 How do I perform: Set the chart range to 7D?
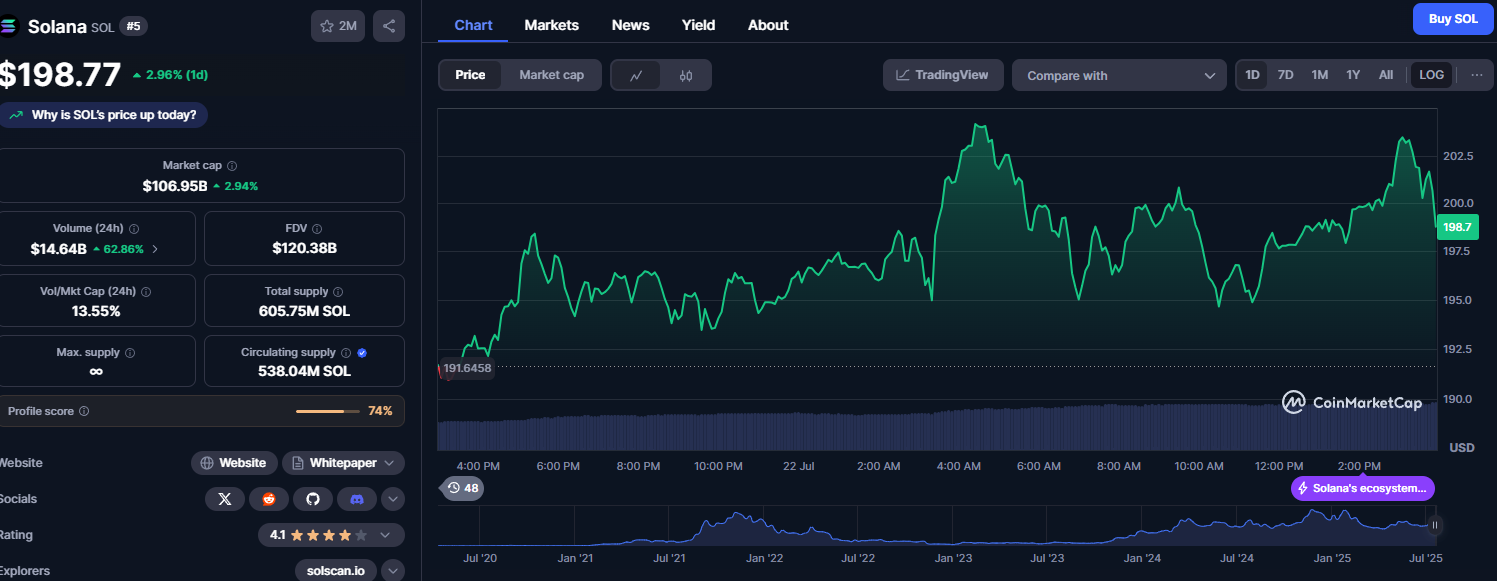tap(1286, 75)
